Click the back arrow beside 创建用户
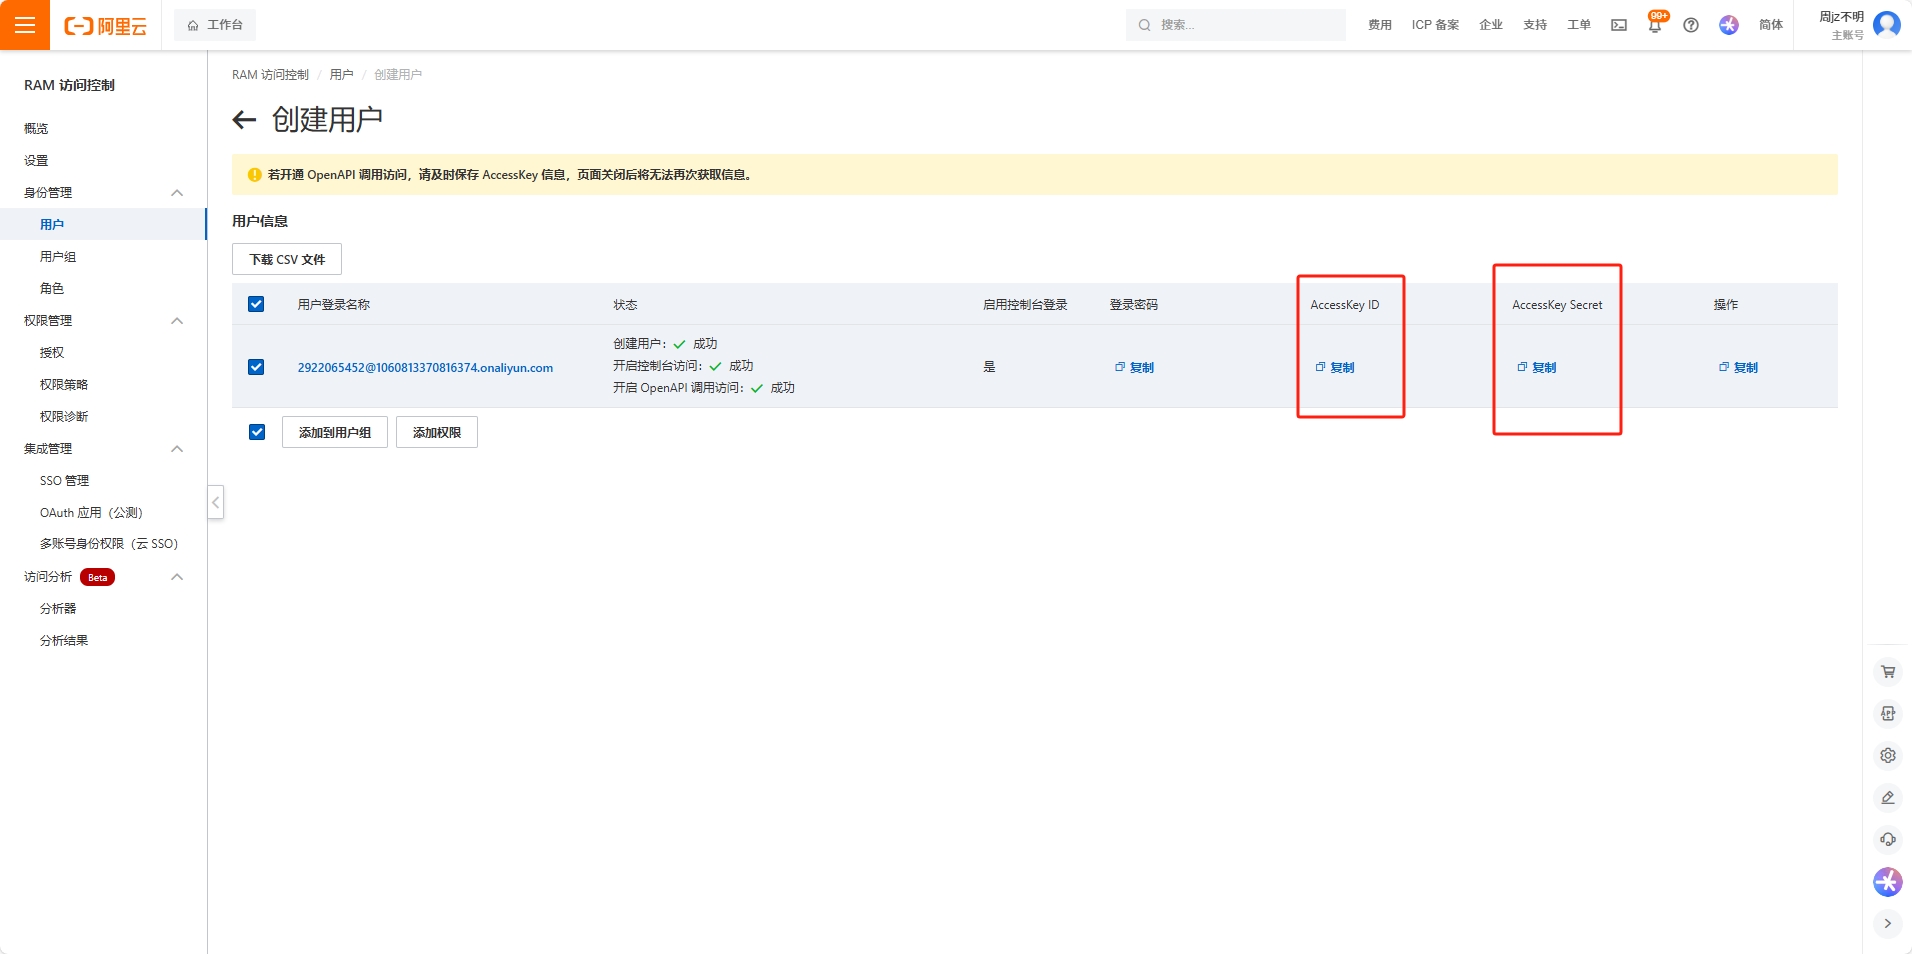Image resolution: width=1912 pixels, height=954 pixels. pos(244,121)
